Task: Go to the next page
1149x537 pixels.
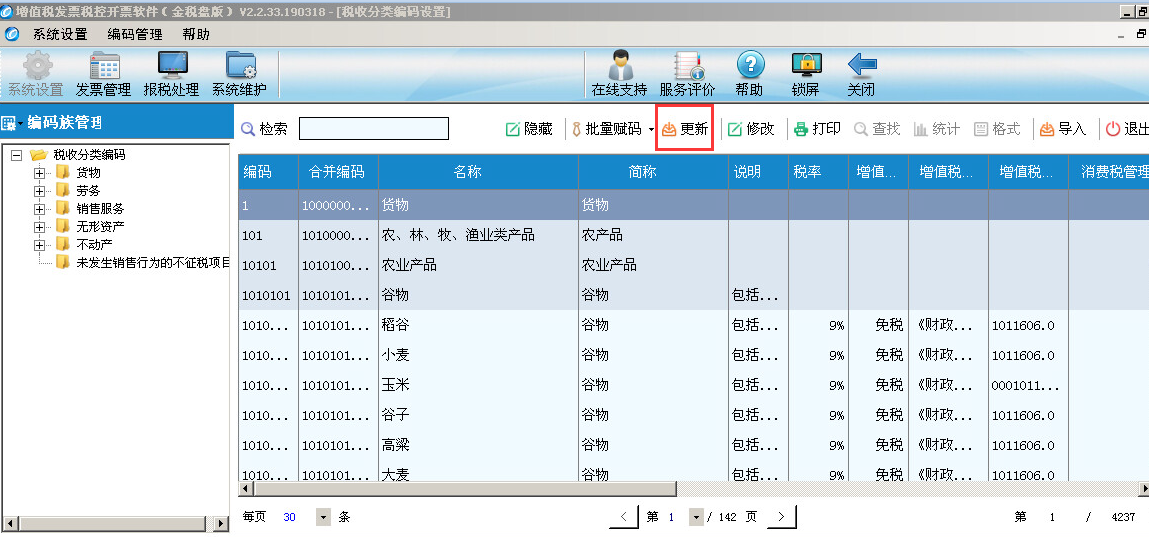Action: (x=781, y=517)
